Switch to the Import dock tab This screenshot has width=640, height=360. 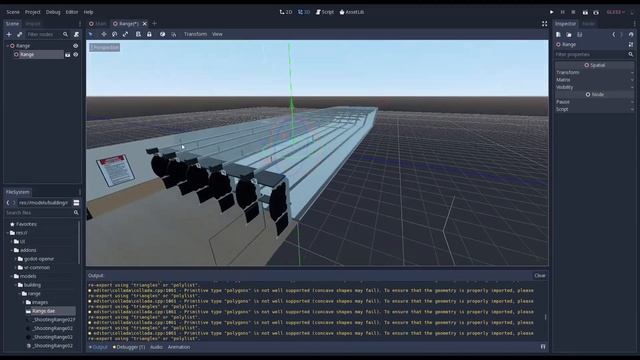pos(33,24)
